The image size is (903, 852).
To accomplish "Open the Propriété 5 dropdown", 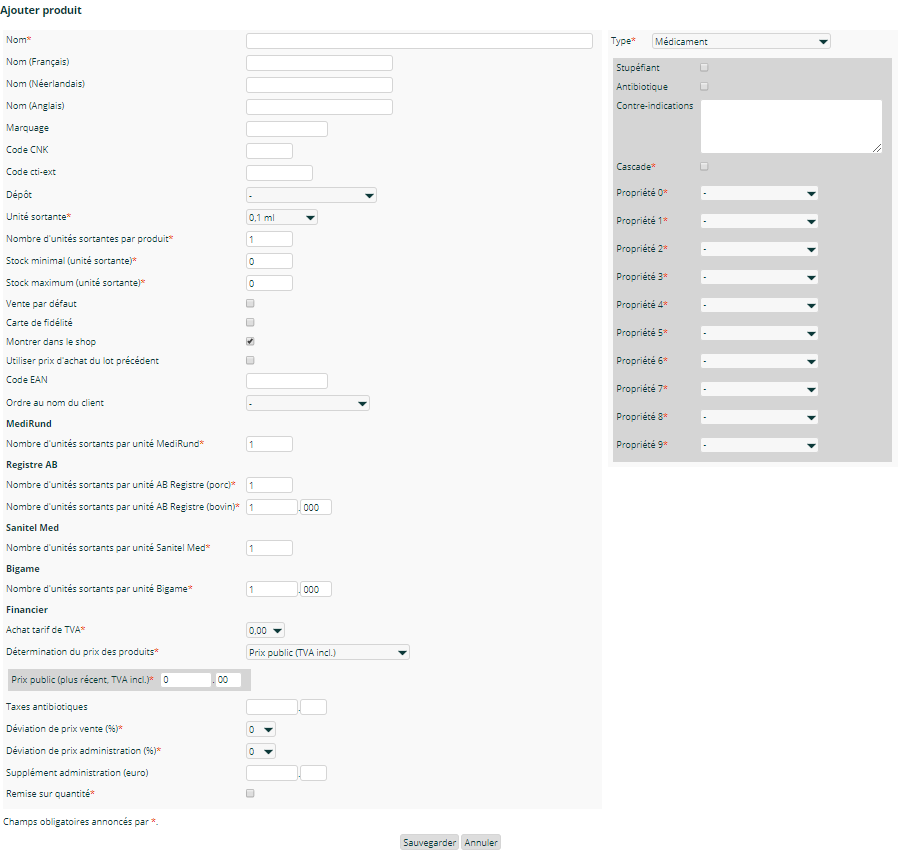I will coord(759,333).
